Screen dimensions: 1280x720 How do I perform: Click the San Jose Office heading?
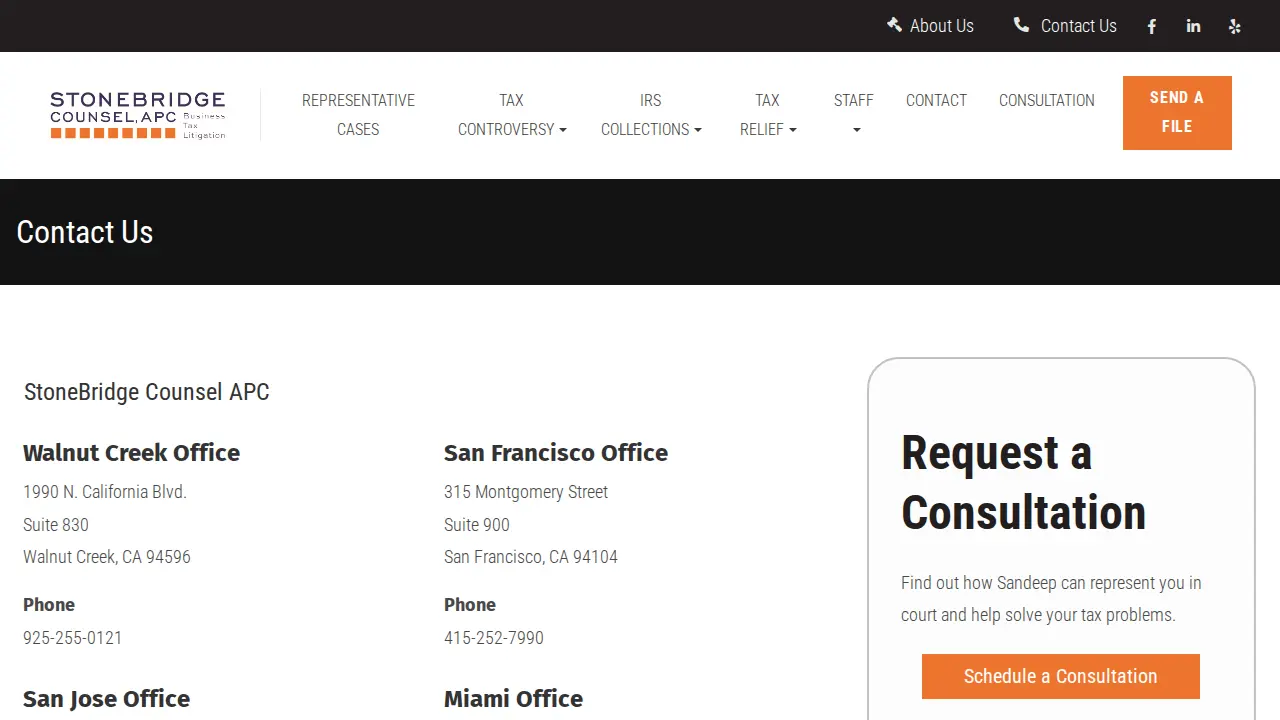(106, 699)
